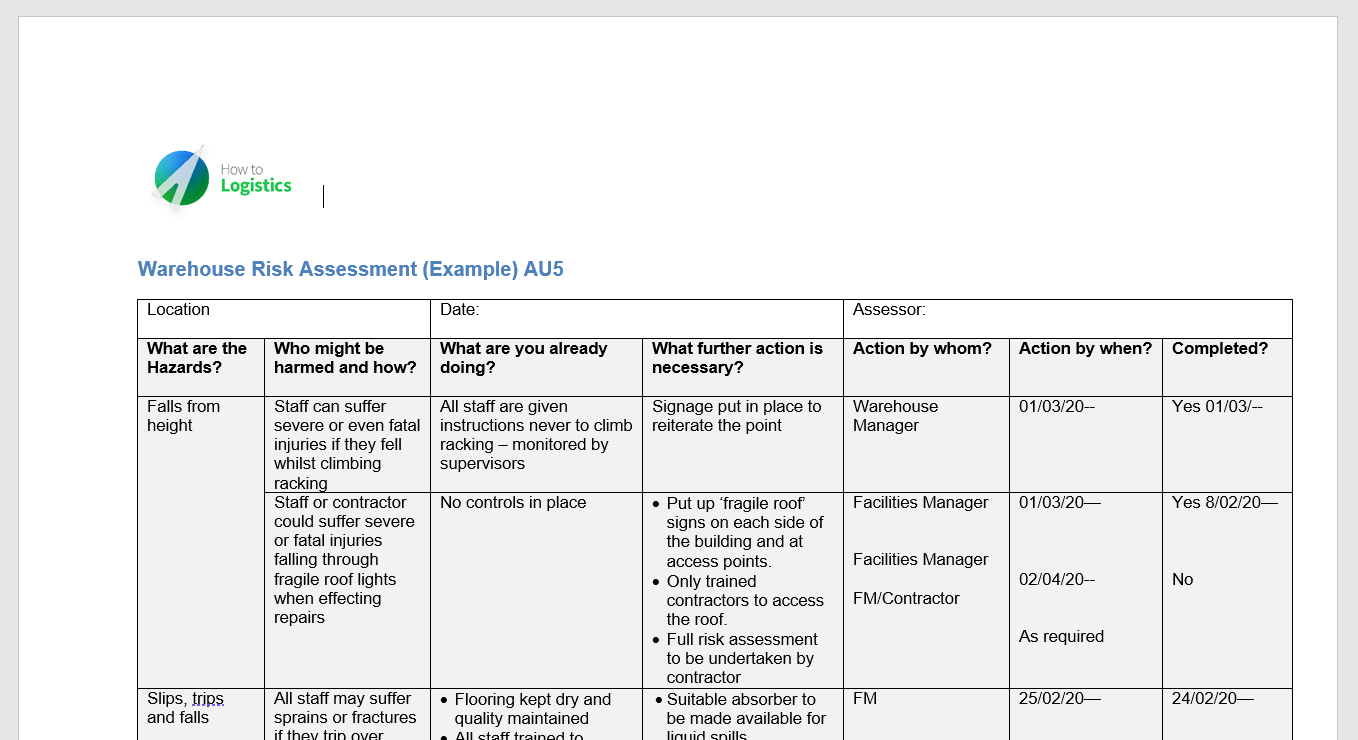Image resolution: width=1358 pixels, height=740 pixels.
Task: Click the Action by when? column header
Action: point(1083,348)
